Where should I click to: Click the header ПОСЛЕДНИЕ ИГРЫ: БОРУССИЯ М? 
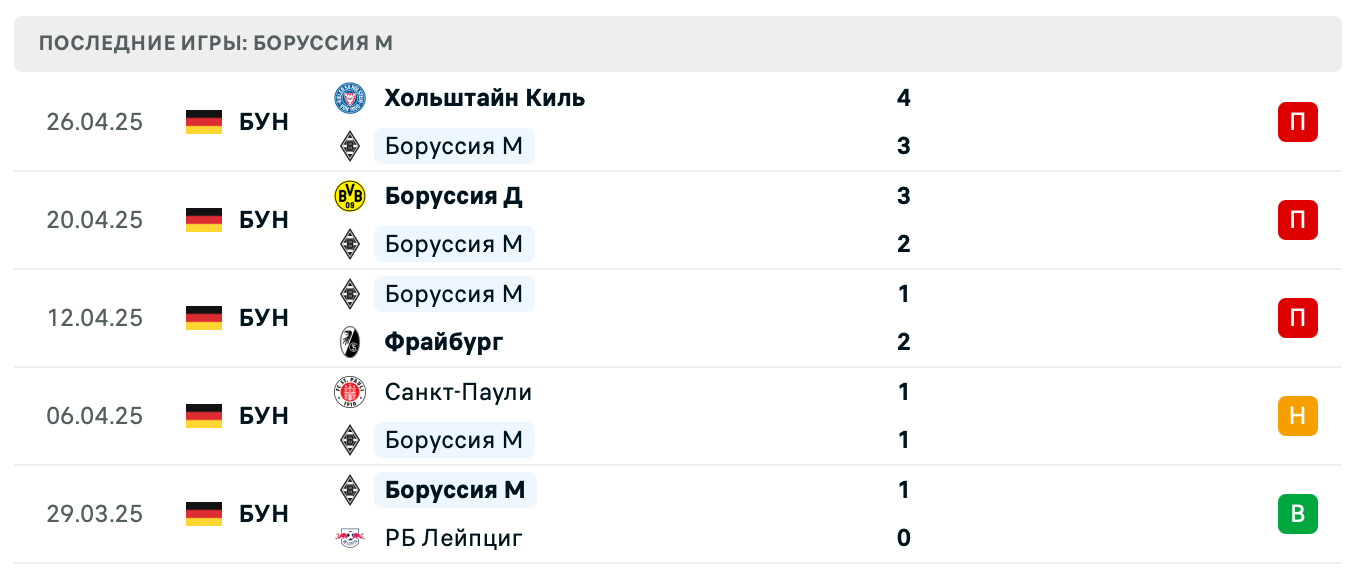(x=216, y=43)
